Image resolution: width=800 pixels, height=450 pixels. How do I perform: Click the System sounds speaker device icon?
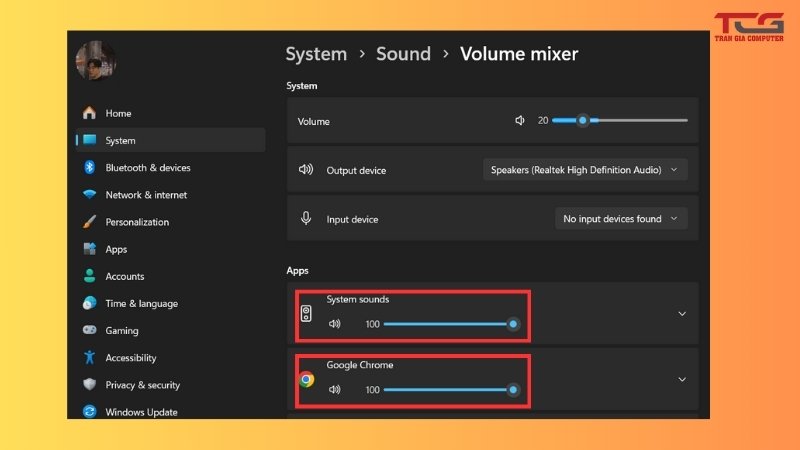tap(306, 314)
